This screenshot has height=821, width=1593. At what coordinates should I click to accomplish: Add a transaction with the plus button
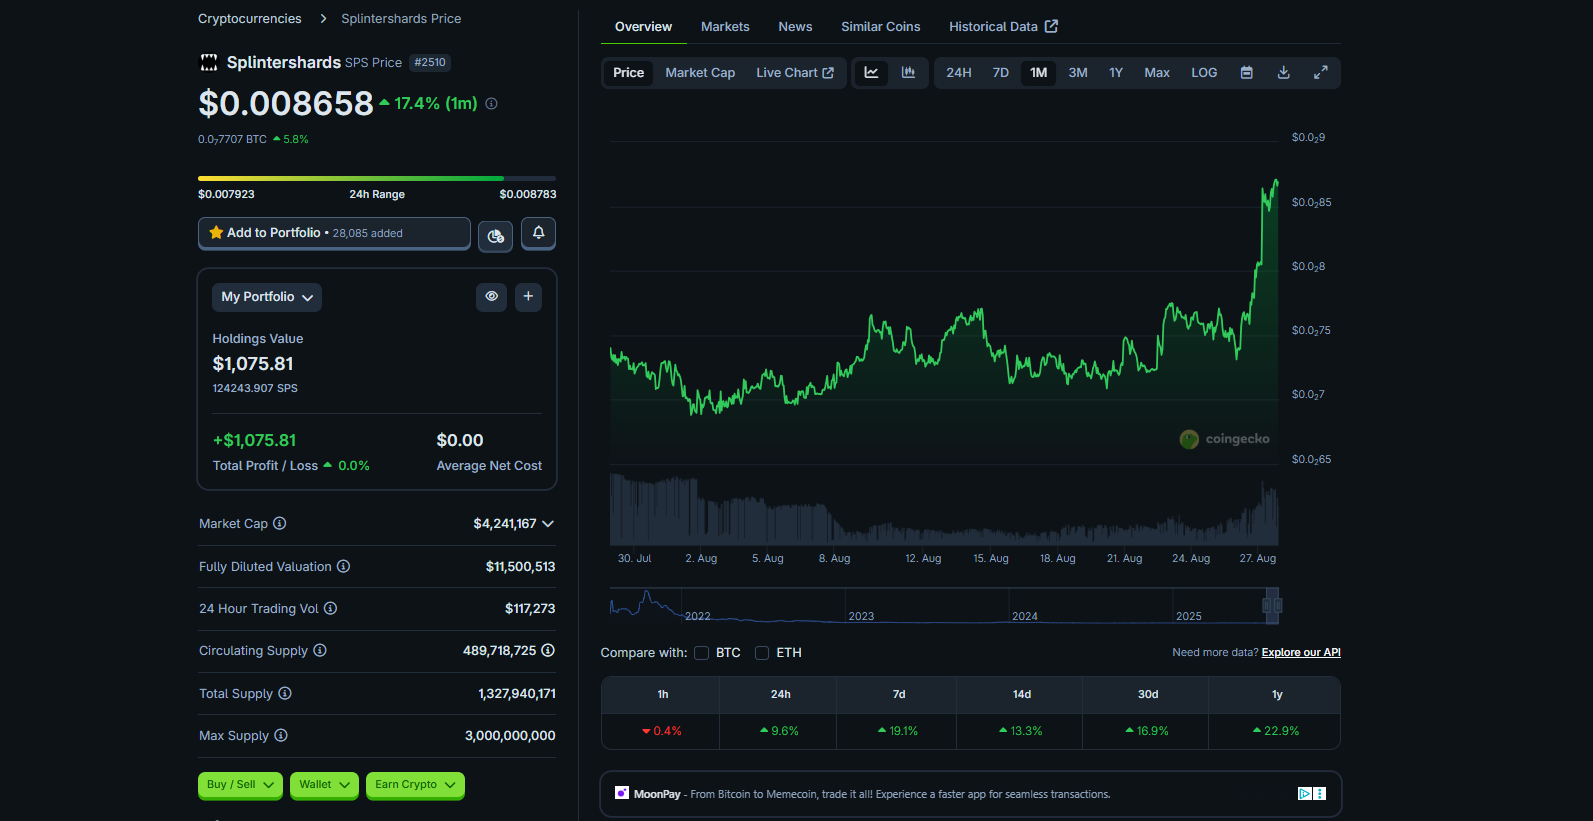(528, 297)
